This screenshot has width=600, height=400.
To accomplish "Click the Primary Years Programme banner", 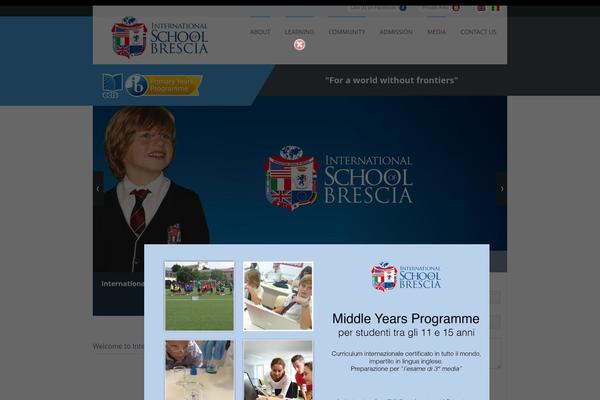I will click(175, 85).
